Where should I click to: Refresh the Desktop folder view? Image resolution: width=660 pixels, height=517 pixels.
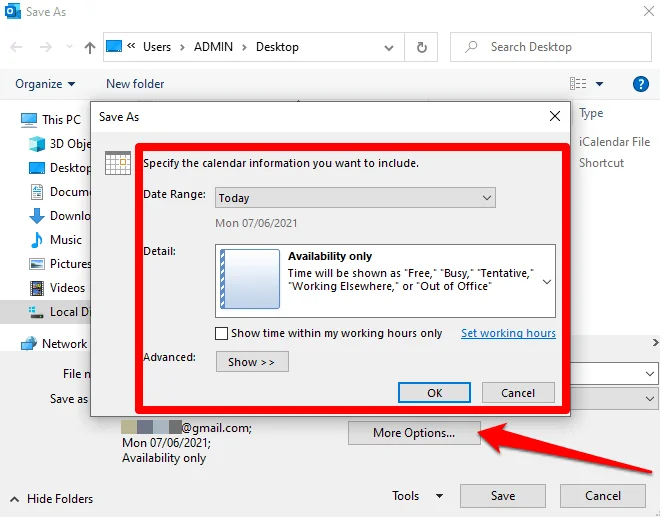pyautogui.click(x=421, y=47)
